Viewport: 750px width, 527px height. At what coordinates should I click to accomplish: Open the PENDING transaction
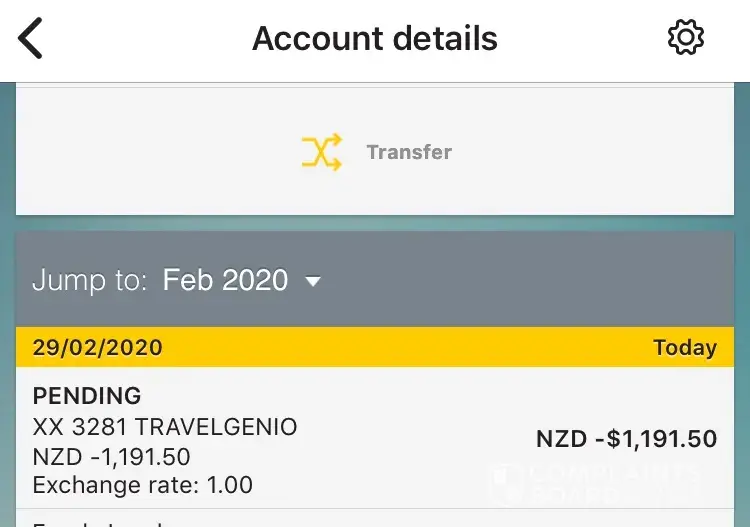[87, 396]
